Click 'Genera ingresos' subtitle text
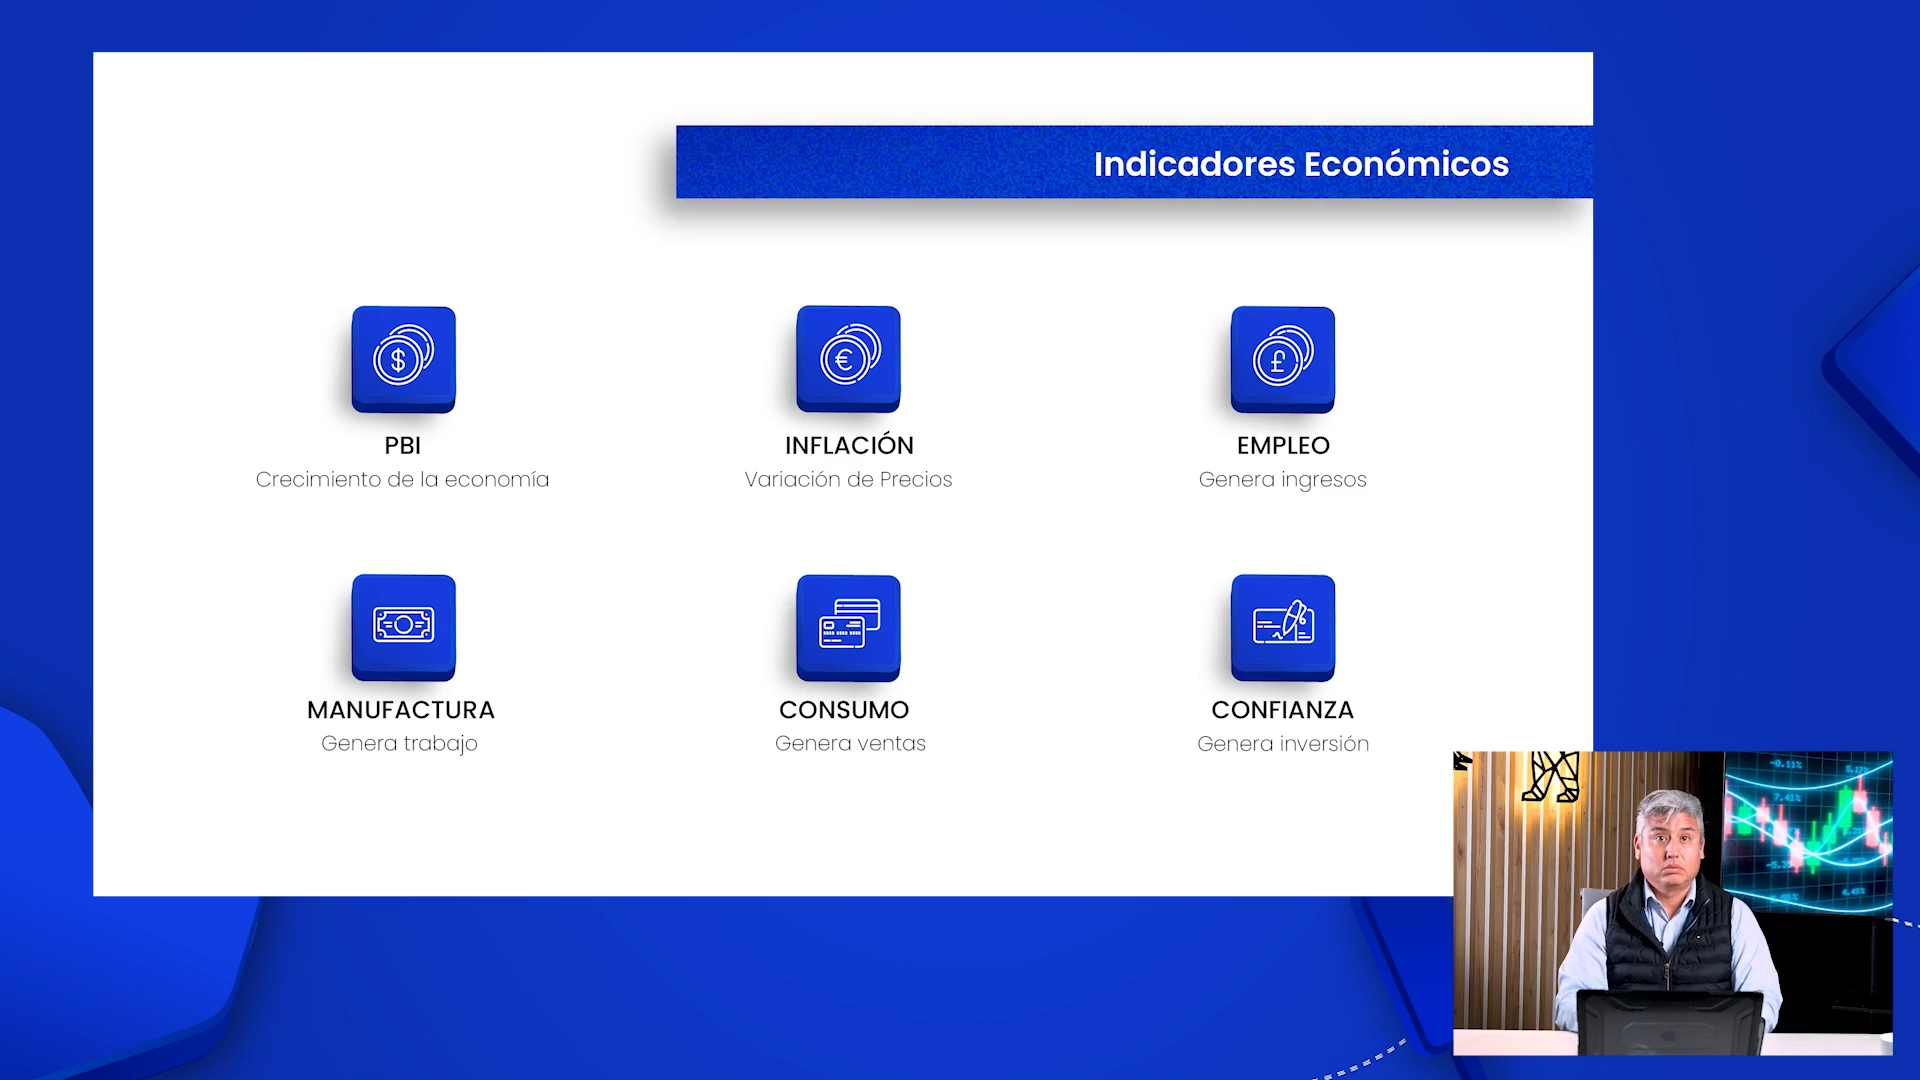 (x=1282, y=480)
